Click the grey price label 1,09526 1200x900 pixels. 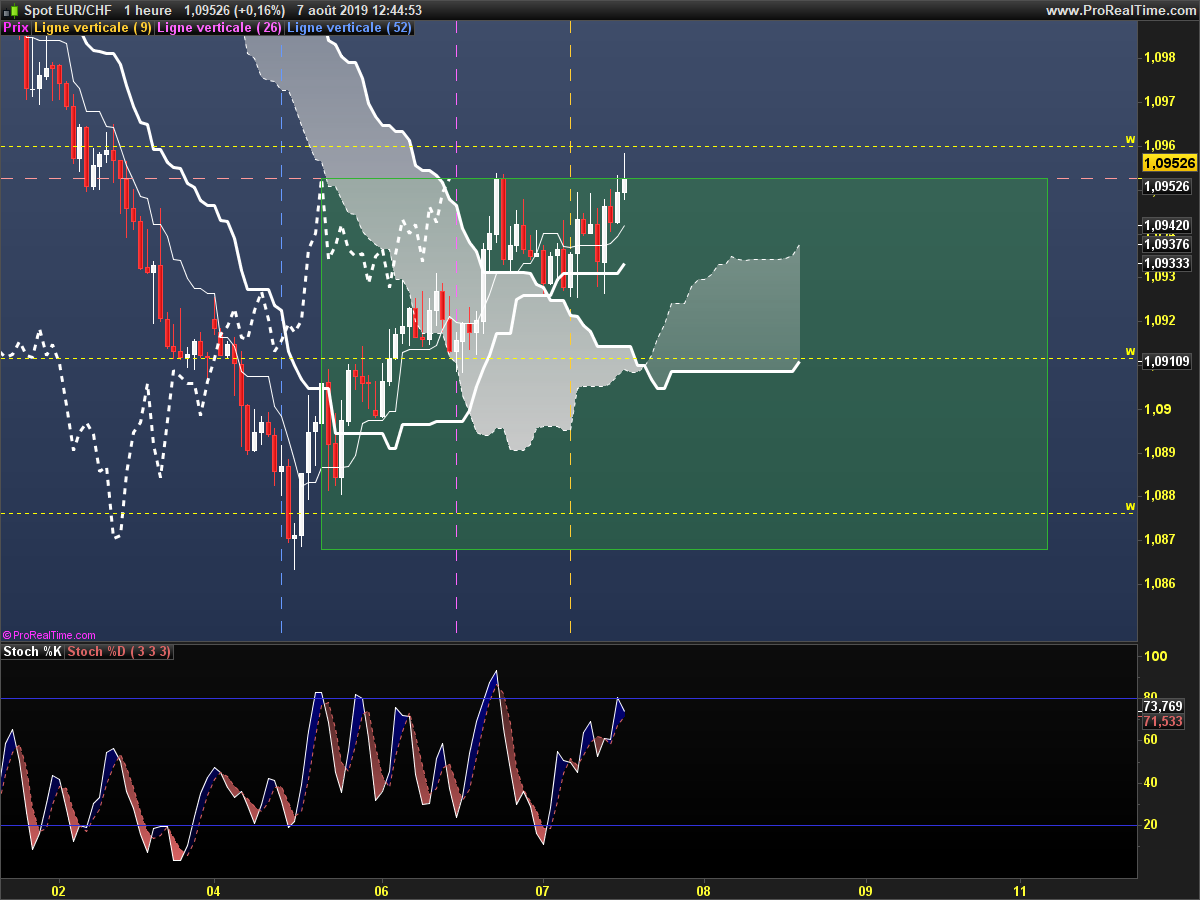pyautogui.click(x=1167, y=186)
